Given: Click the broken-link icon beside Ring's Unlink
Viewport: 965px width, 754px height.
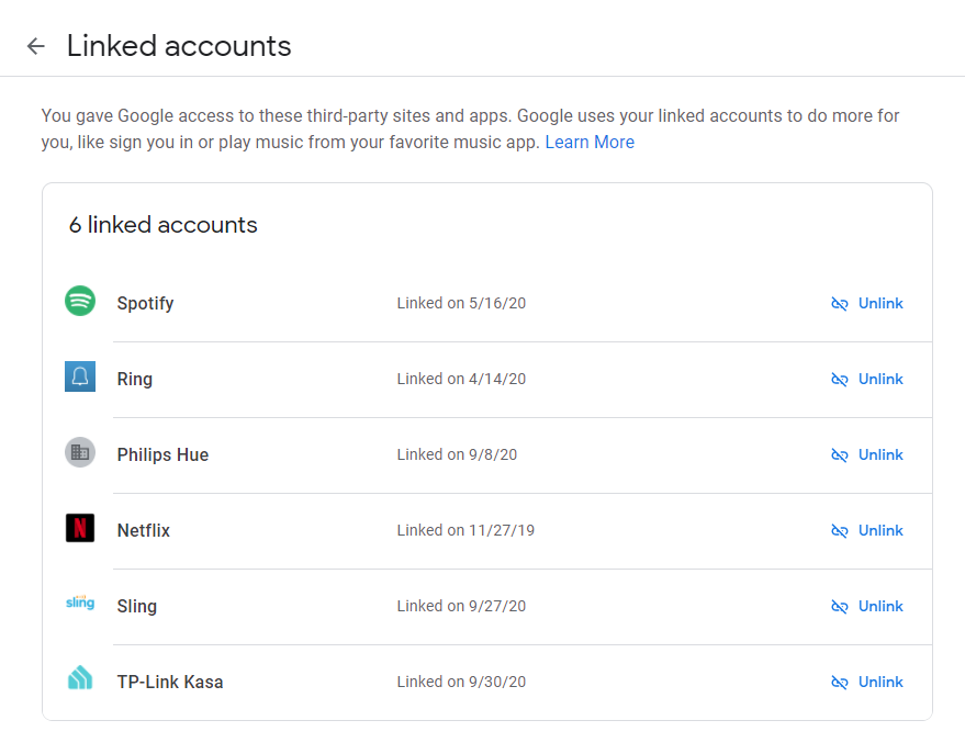Looking at the screenshot, I should [839, 379].
